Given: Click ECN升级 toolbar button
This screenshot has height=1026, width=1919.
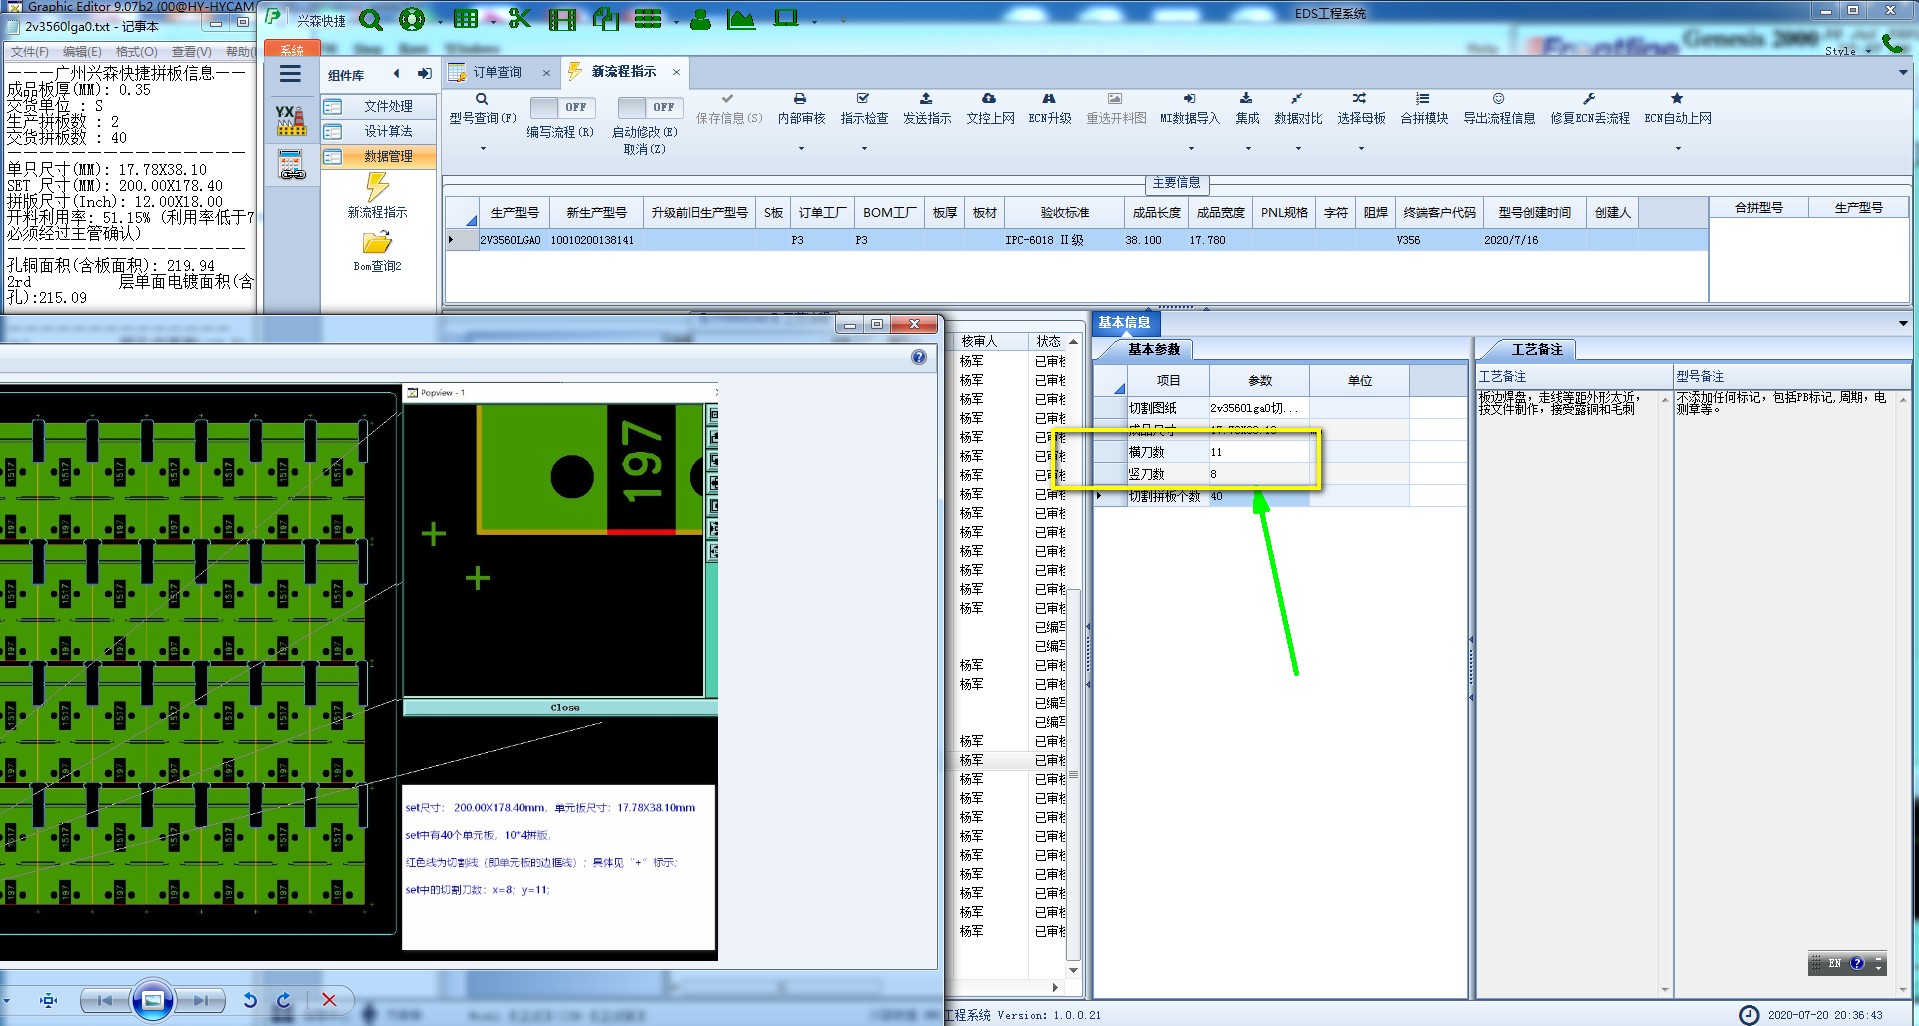Looking at the screenshot, I should point(1050,109).
